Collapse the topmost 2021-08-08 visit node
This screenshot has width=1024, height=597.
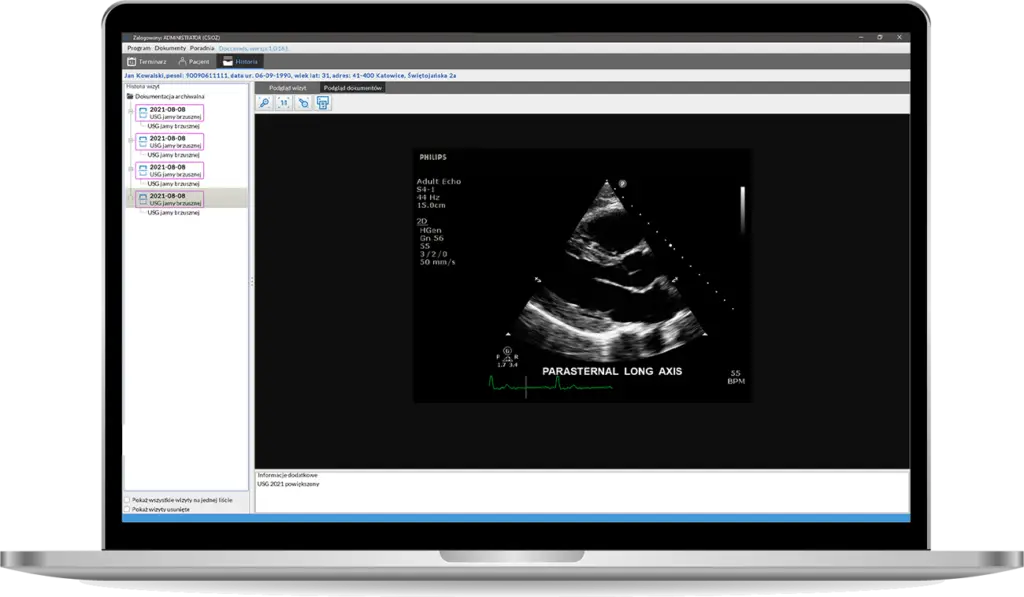coord(131,111)
